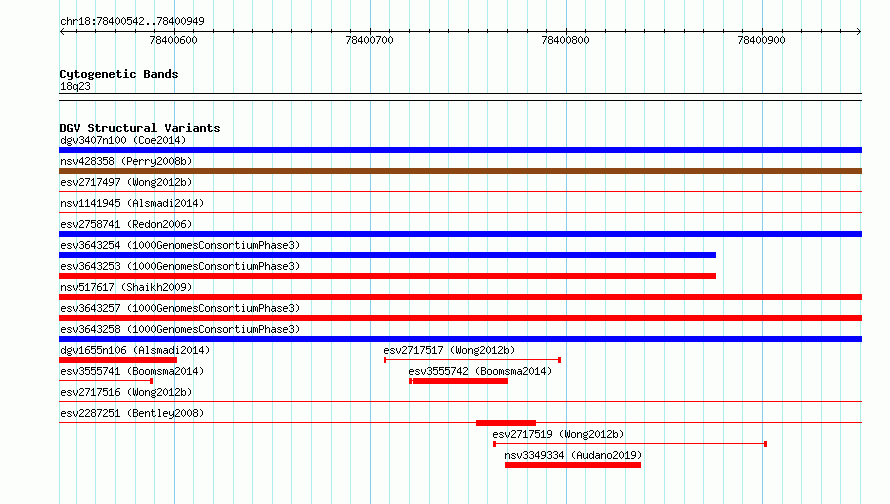The width and height of the screenshot is (890, 504).
Task: Click red bar under nsv3349334
Action: 573,465
